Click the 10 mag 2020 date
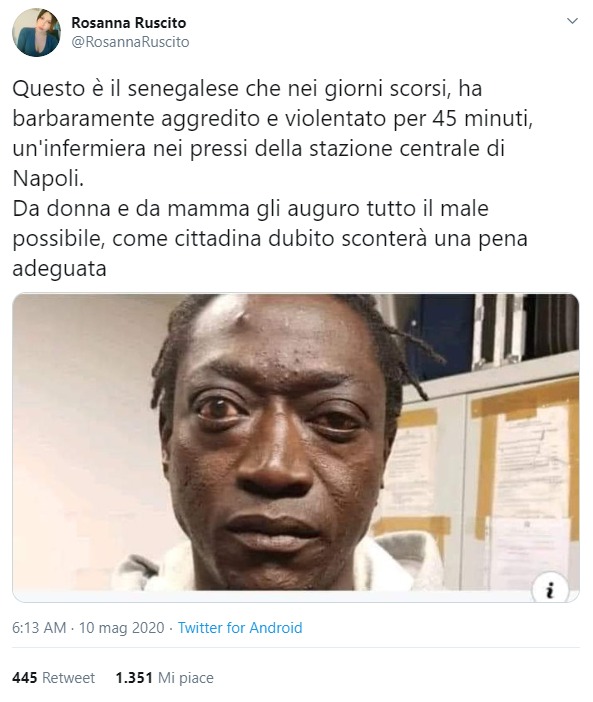This screenshot has width=593, height=702. coord(122,628)
